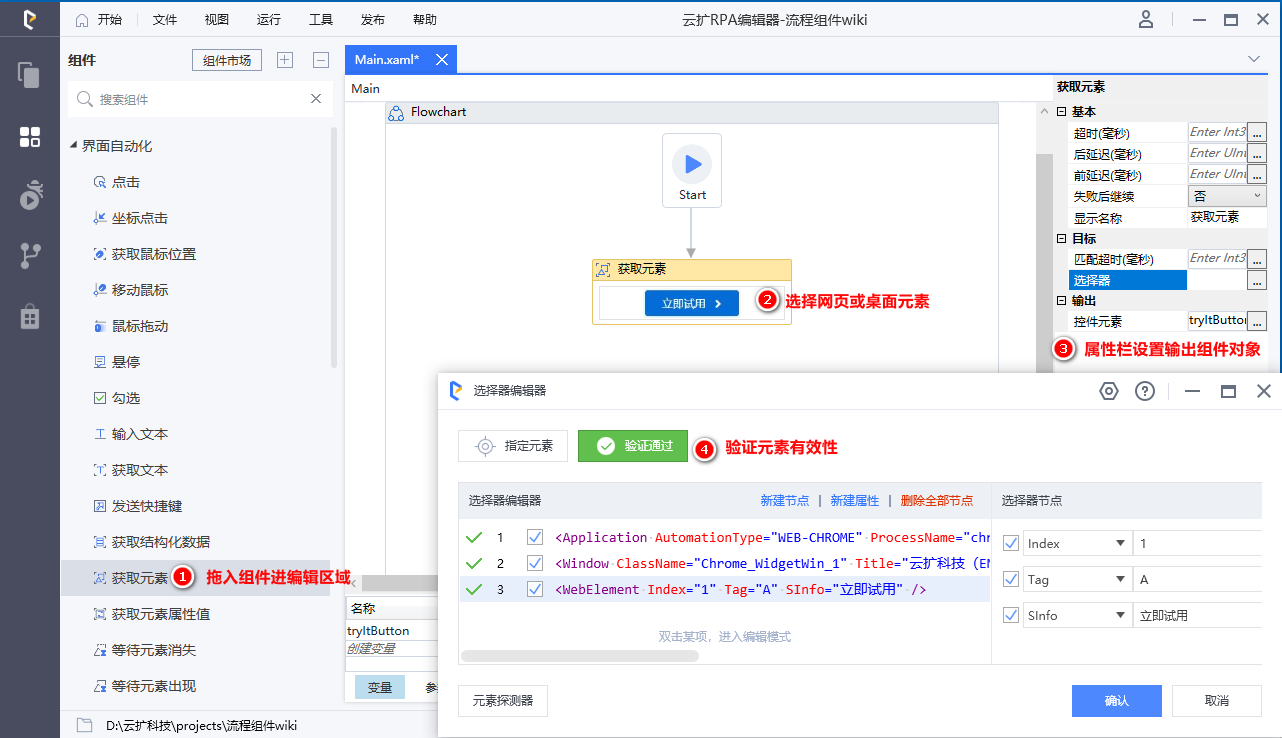Open selector editor settings hexagon icon
The width and height of the screenshot is (1282, 738).
pos(1108,391)
